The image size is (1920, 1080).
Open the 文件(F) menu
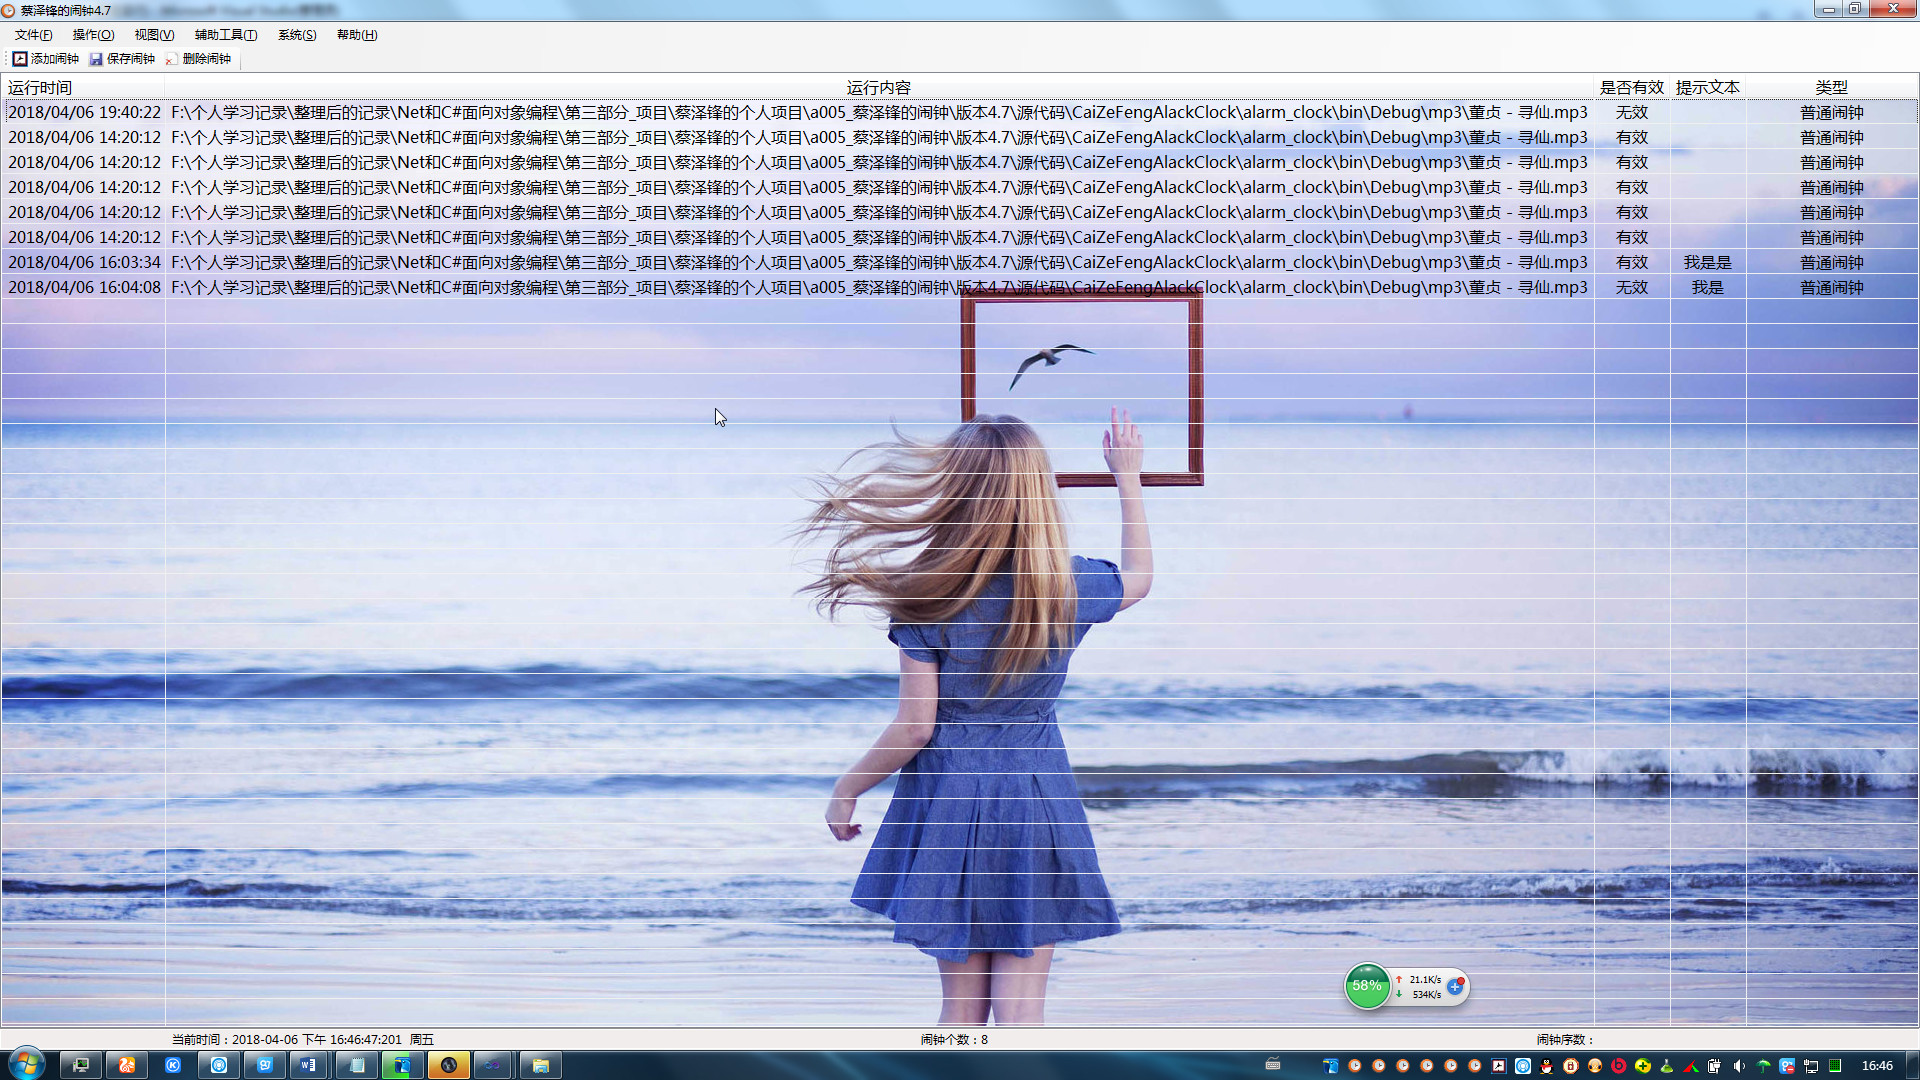33,35
